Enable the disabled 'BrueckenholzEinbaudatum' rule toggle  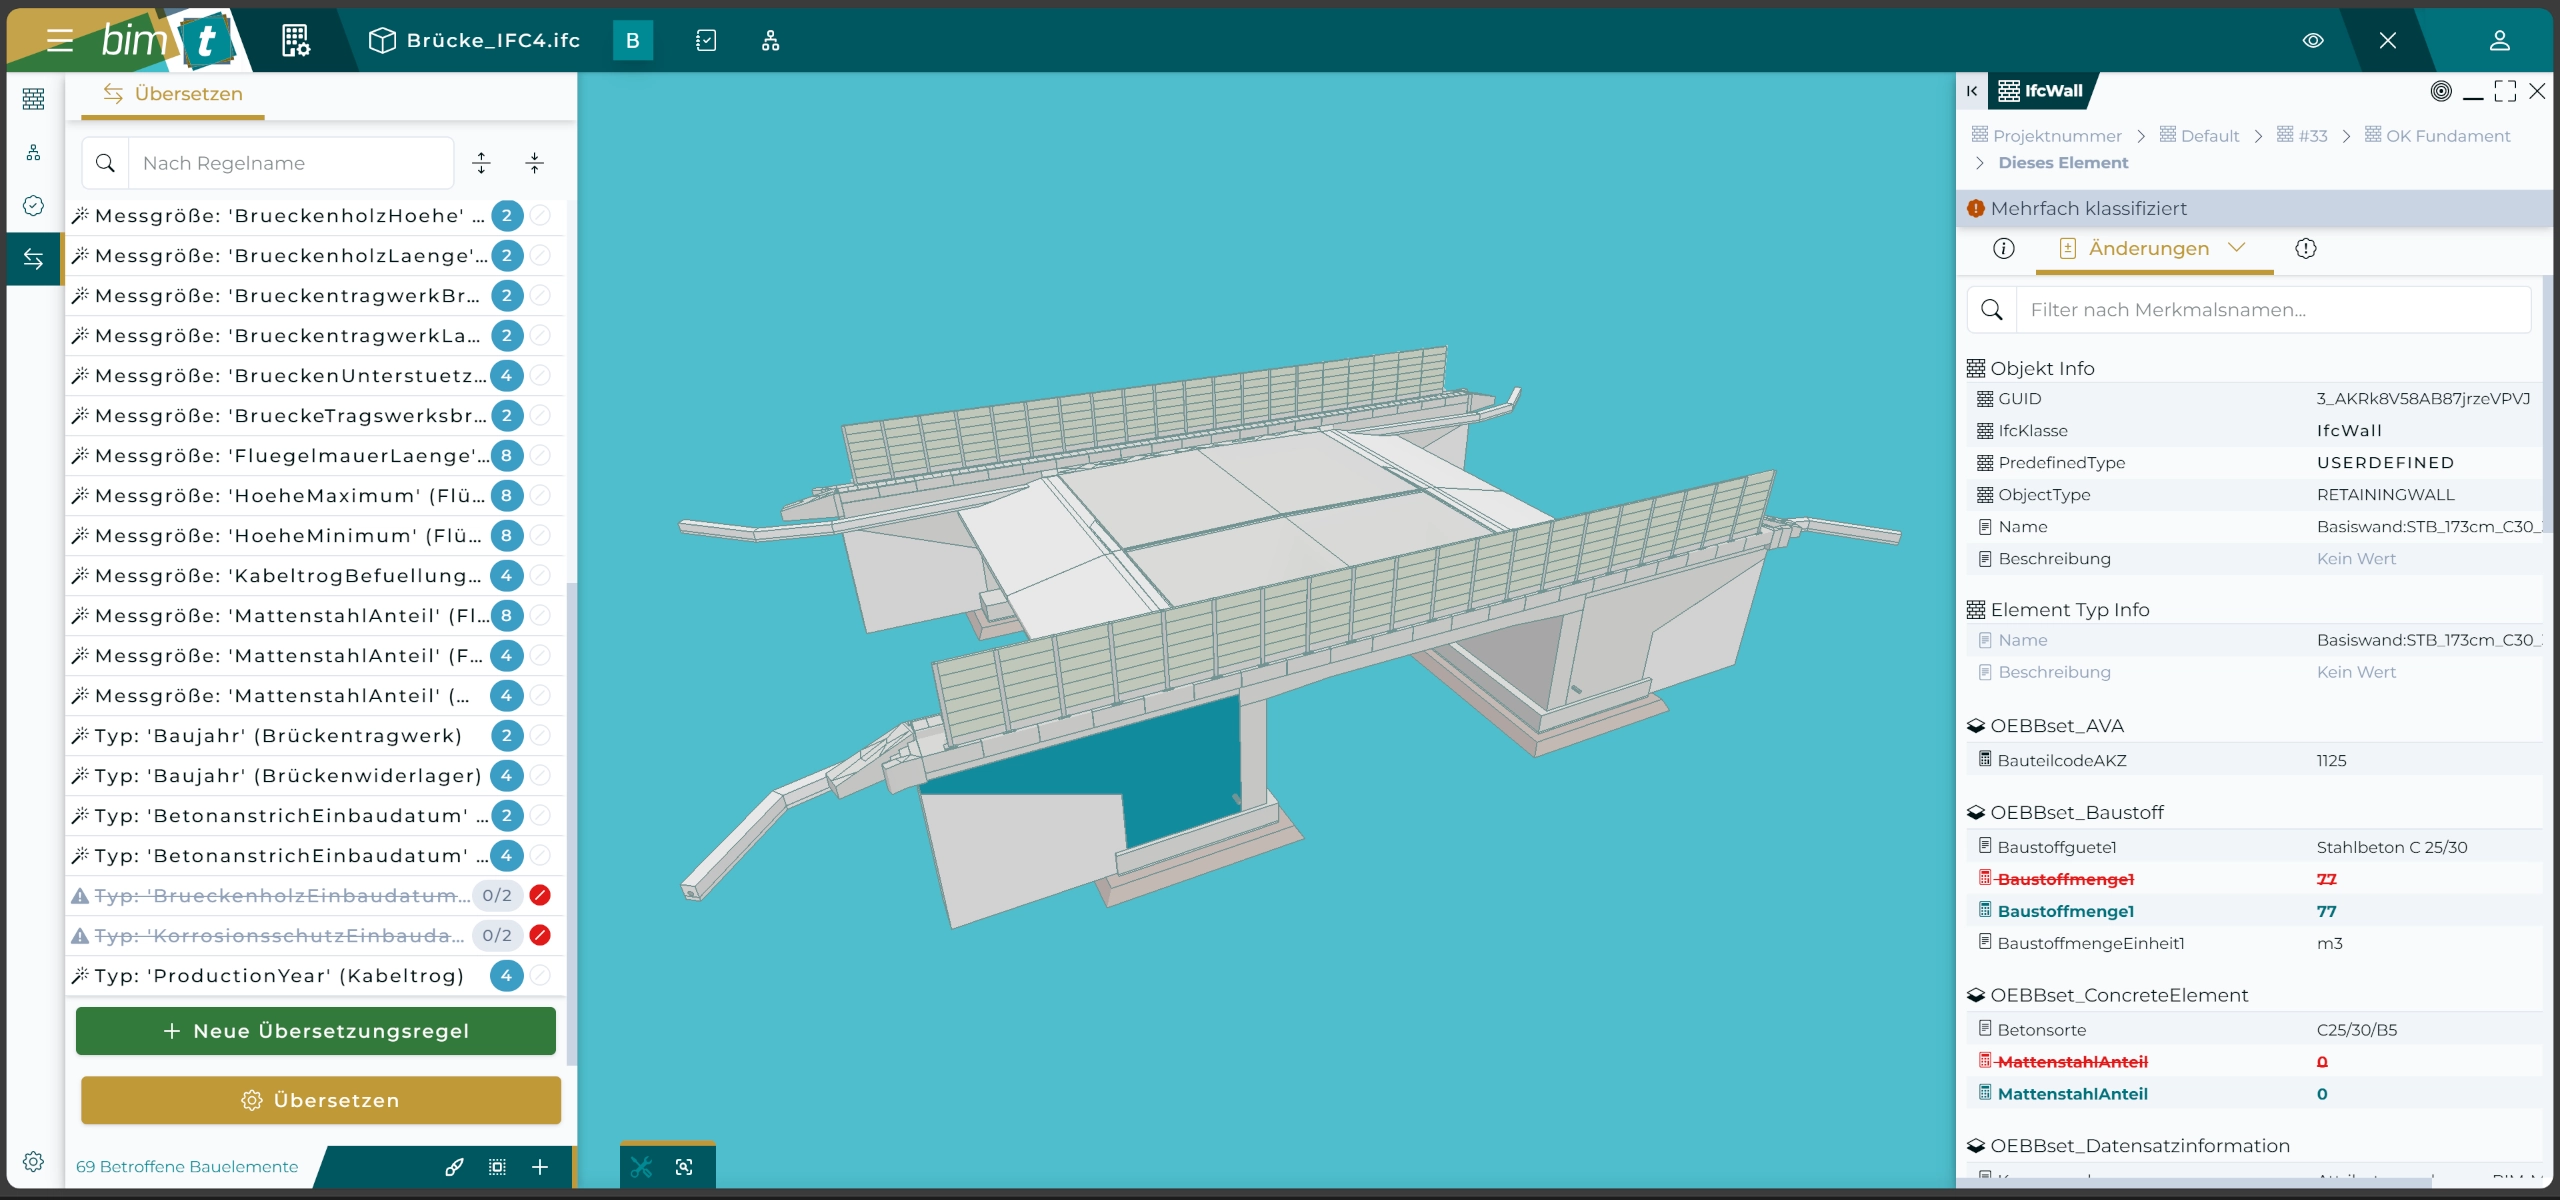pos(540,895)
